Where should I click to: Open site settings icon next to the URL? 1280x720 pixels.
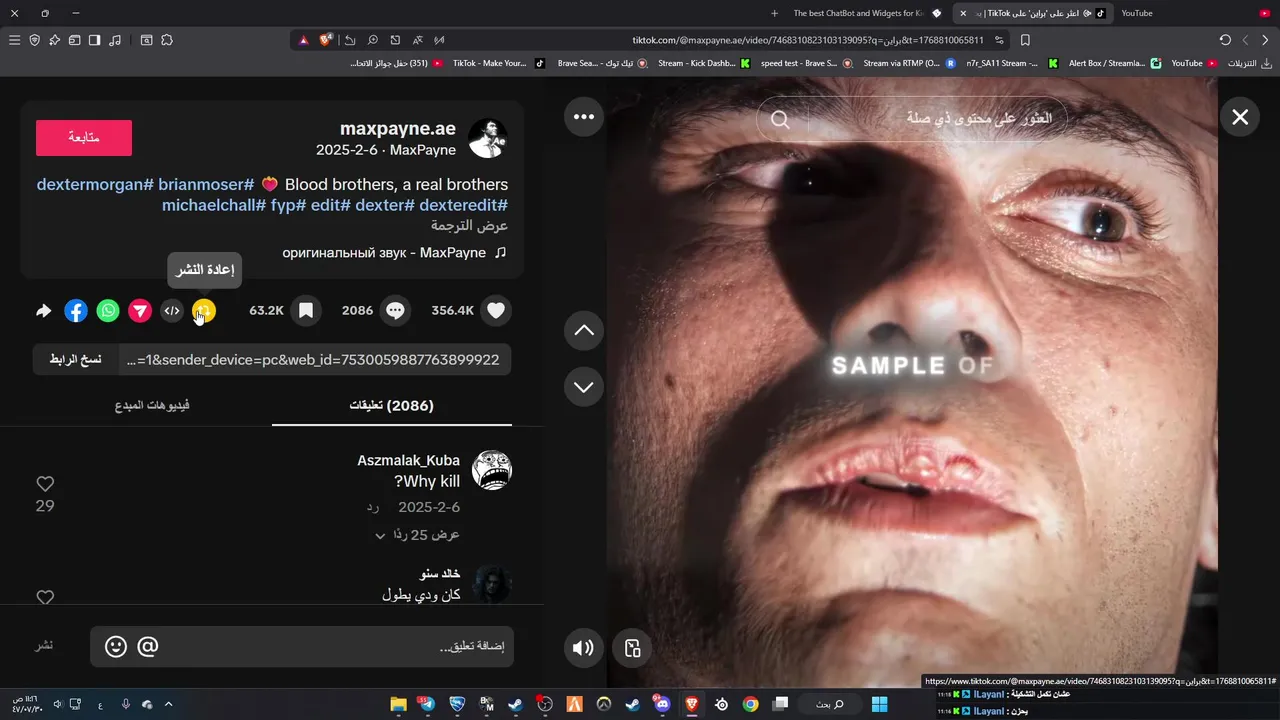pyautogui.click(x=999, y=40)
